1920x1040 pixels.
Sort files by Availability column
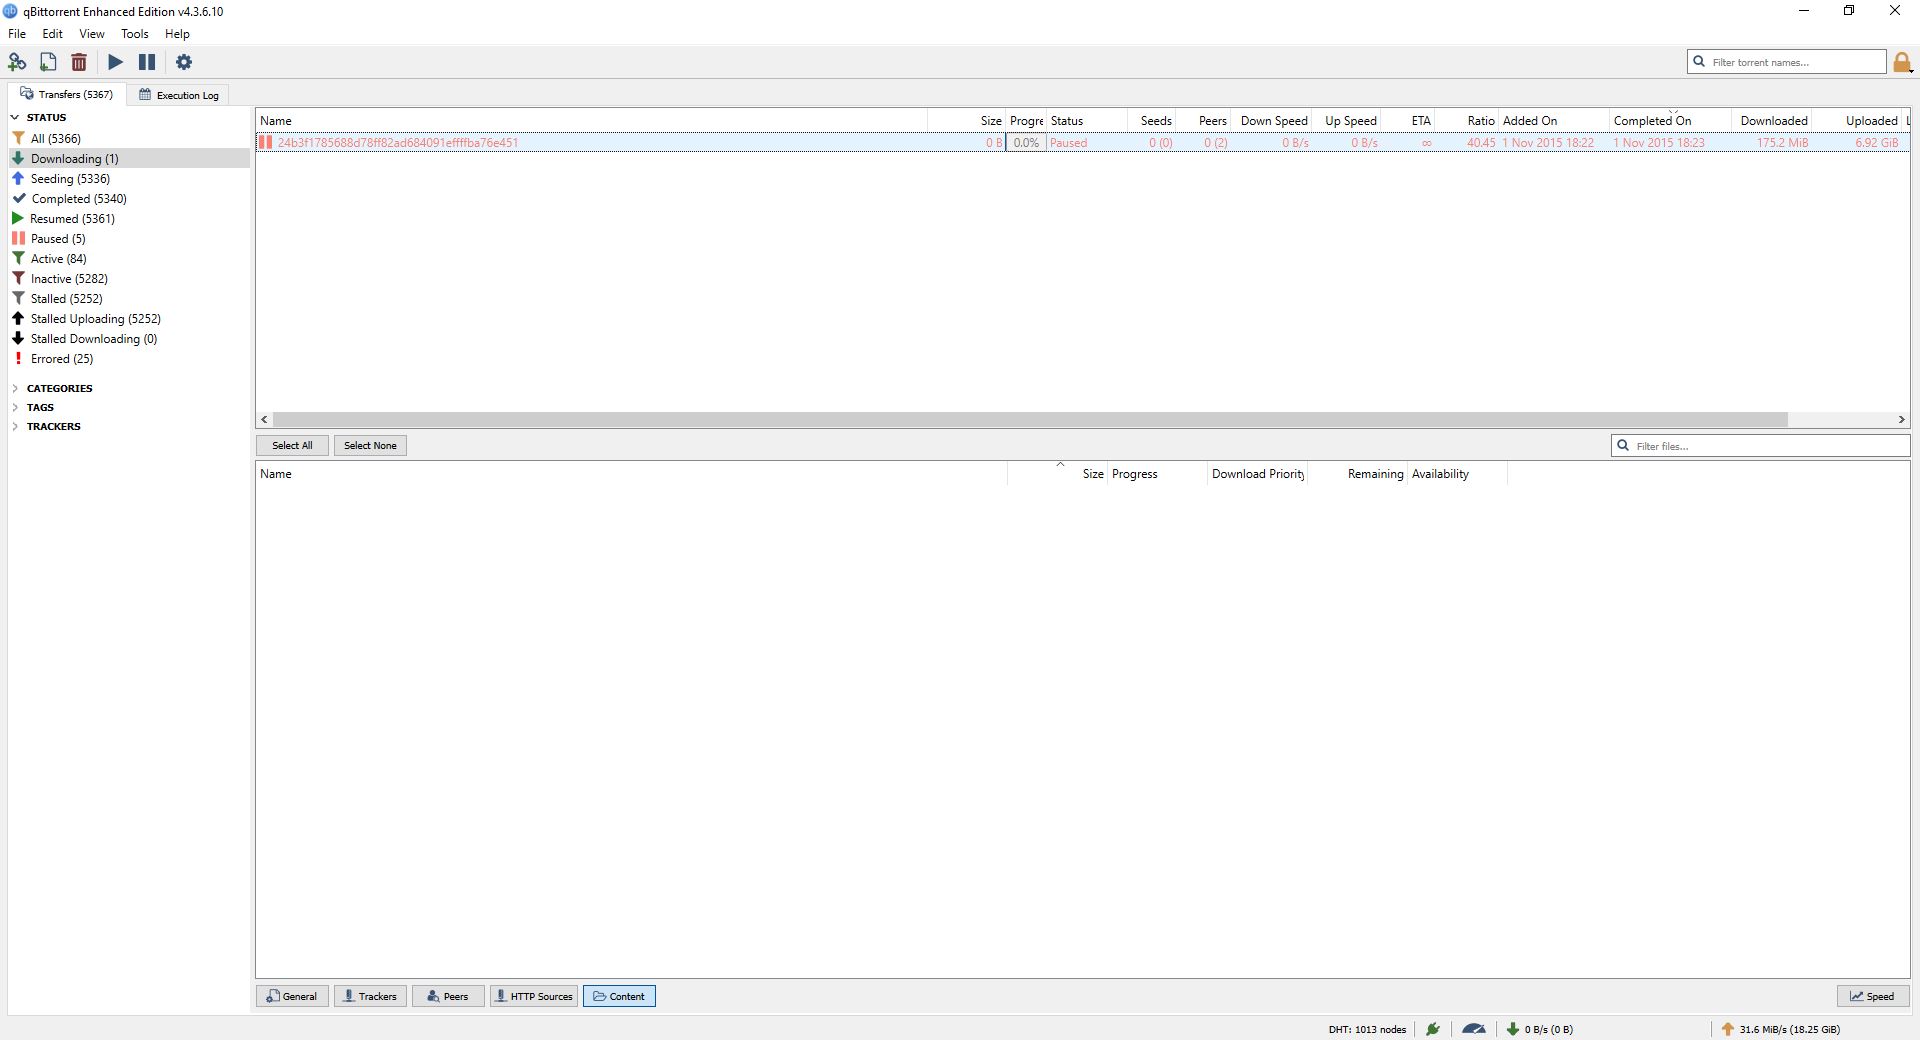[1457, 474]
